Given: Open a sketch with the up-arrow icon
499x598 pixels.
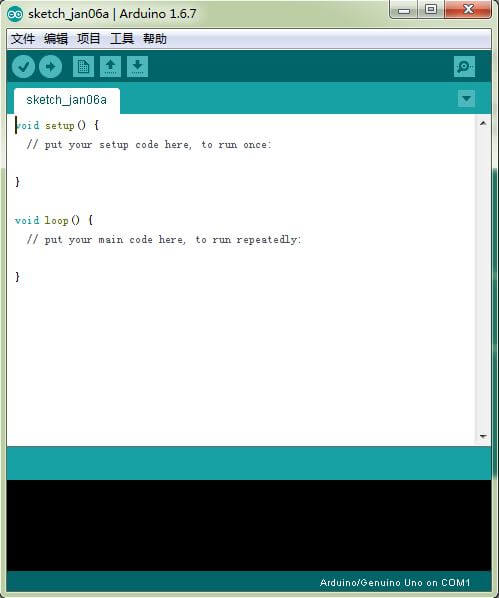Looking at the screenshot, I should 110,67.
